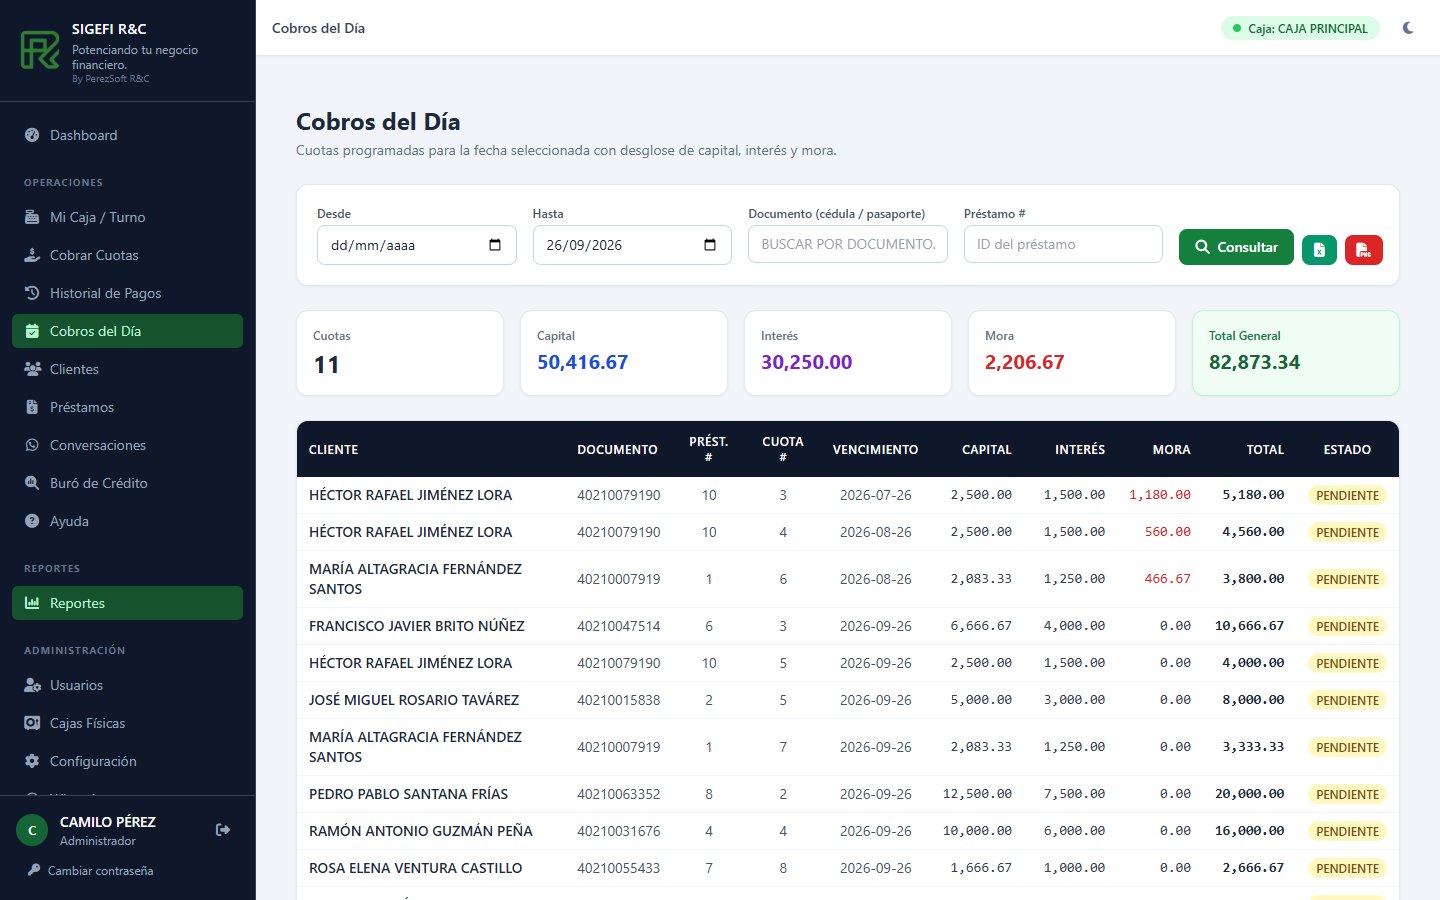
Task: Select the FRANCISCO JAVIER BRITO NÚÑEZ row name
Action: pos(417,626)
